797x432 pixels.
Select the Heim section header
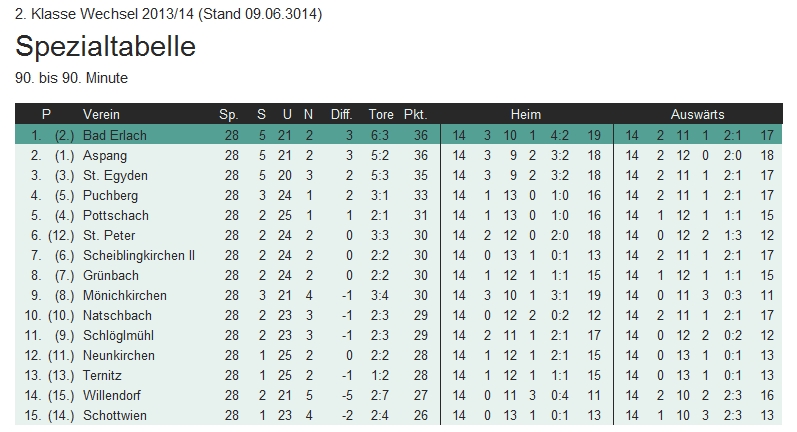point(525,115)
